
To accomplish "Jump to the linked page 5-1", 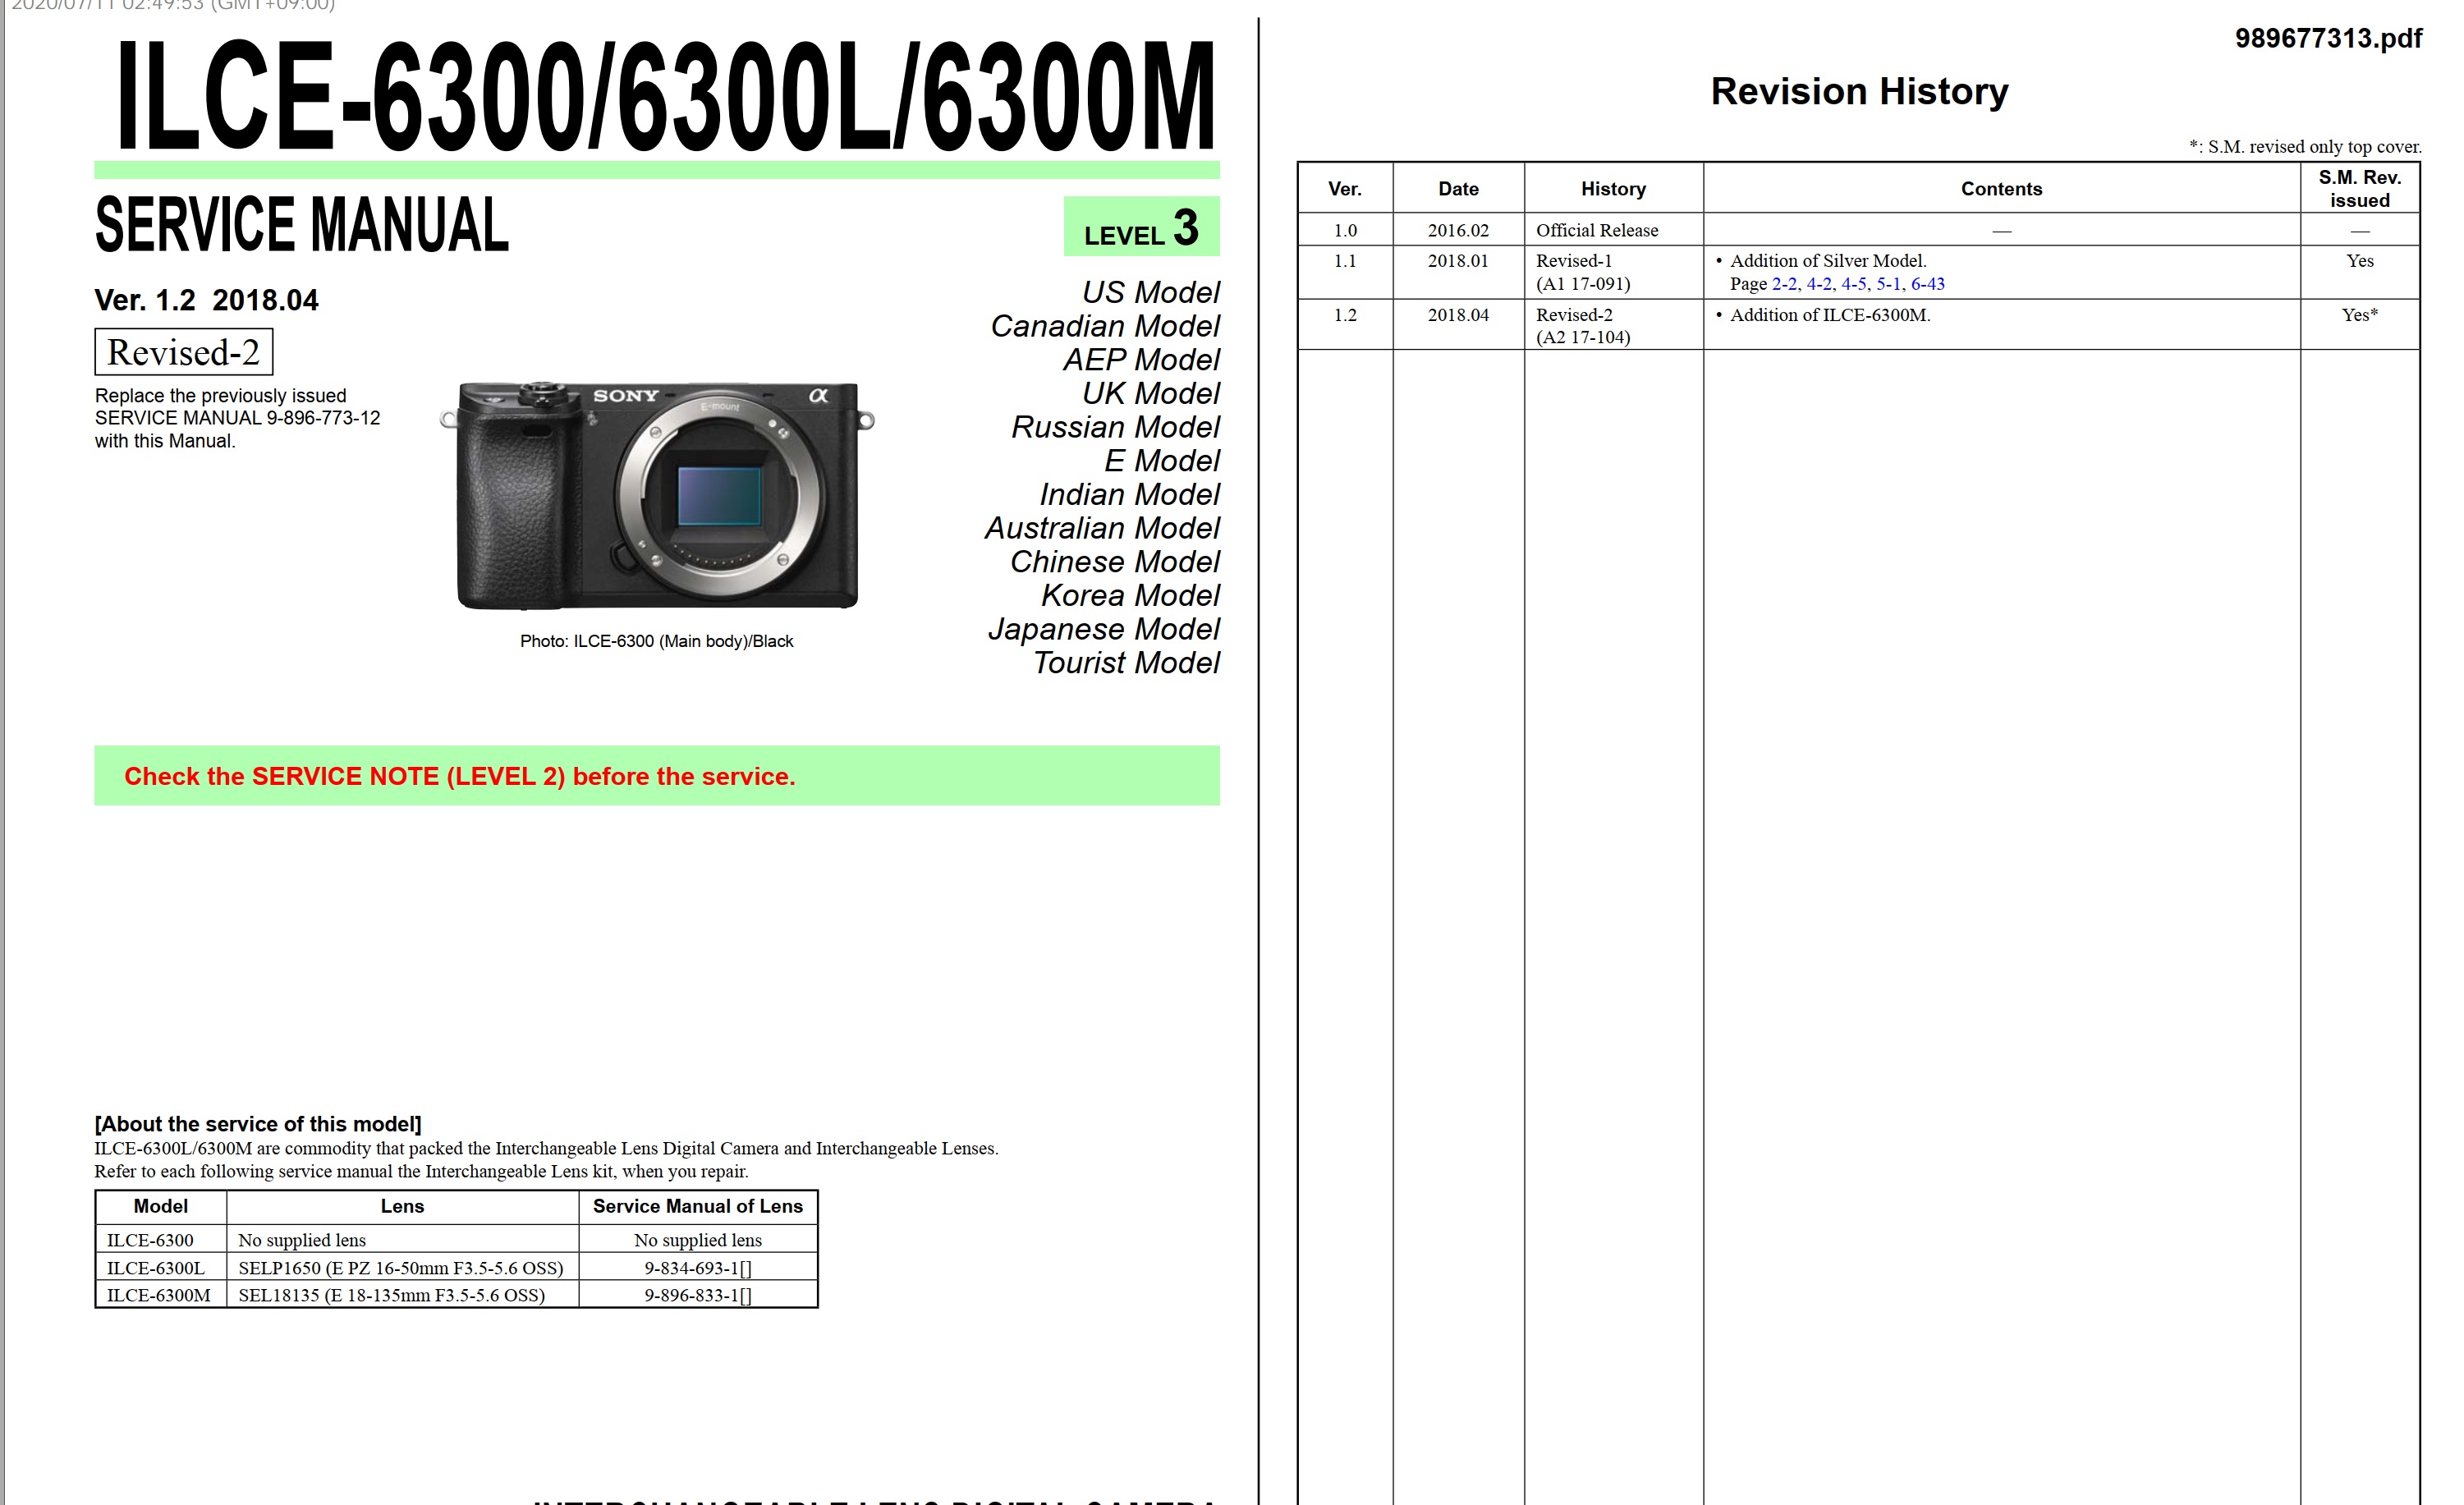I will (x=1888, y=284).
